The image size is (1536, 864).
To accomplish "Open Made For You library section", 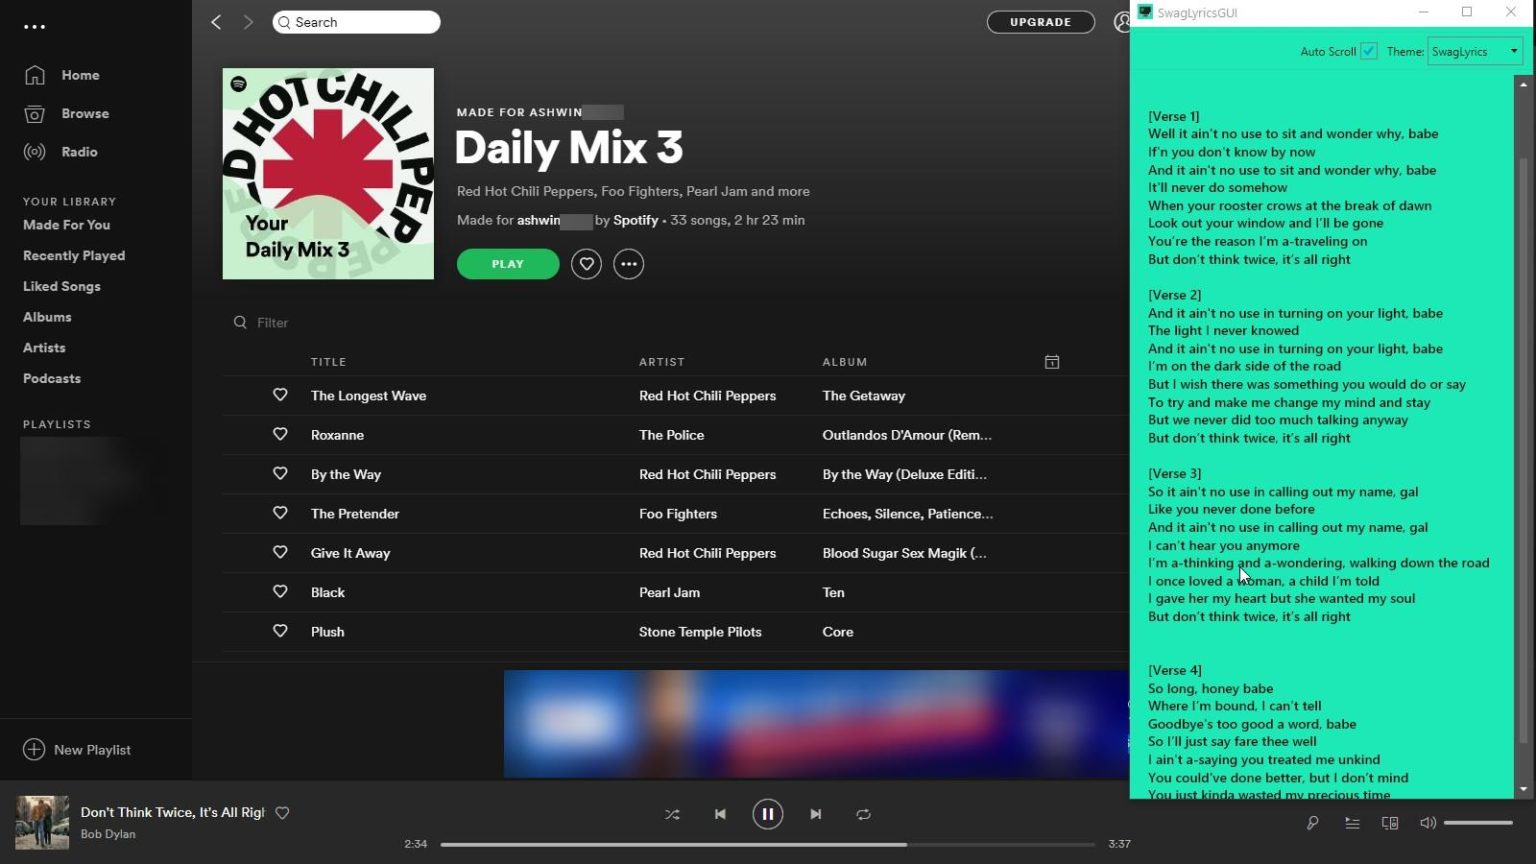I will 67,225.
